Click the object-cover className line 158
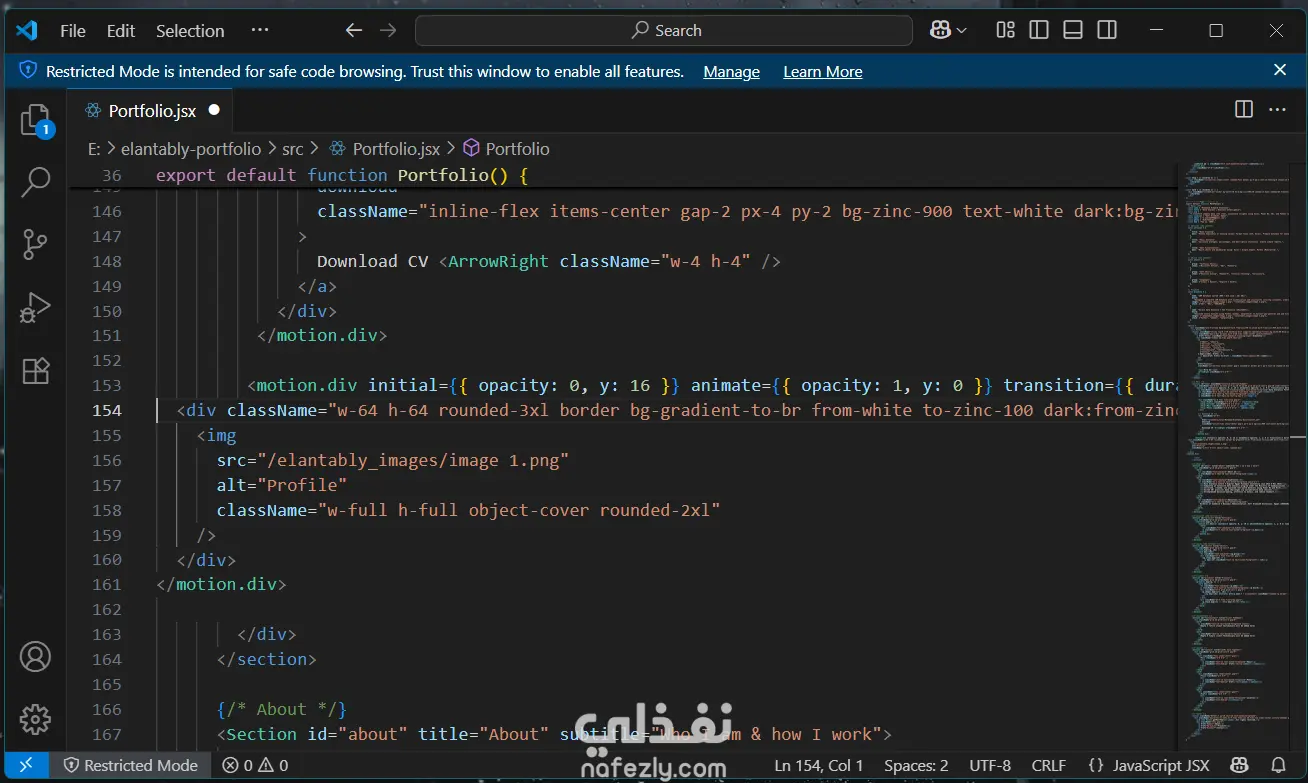 coord(469,510)
